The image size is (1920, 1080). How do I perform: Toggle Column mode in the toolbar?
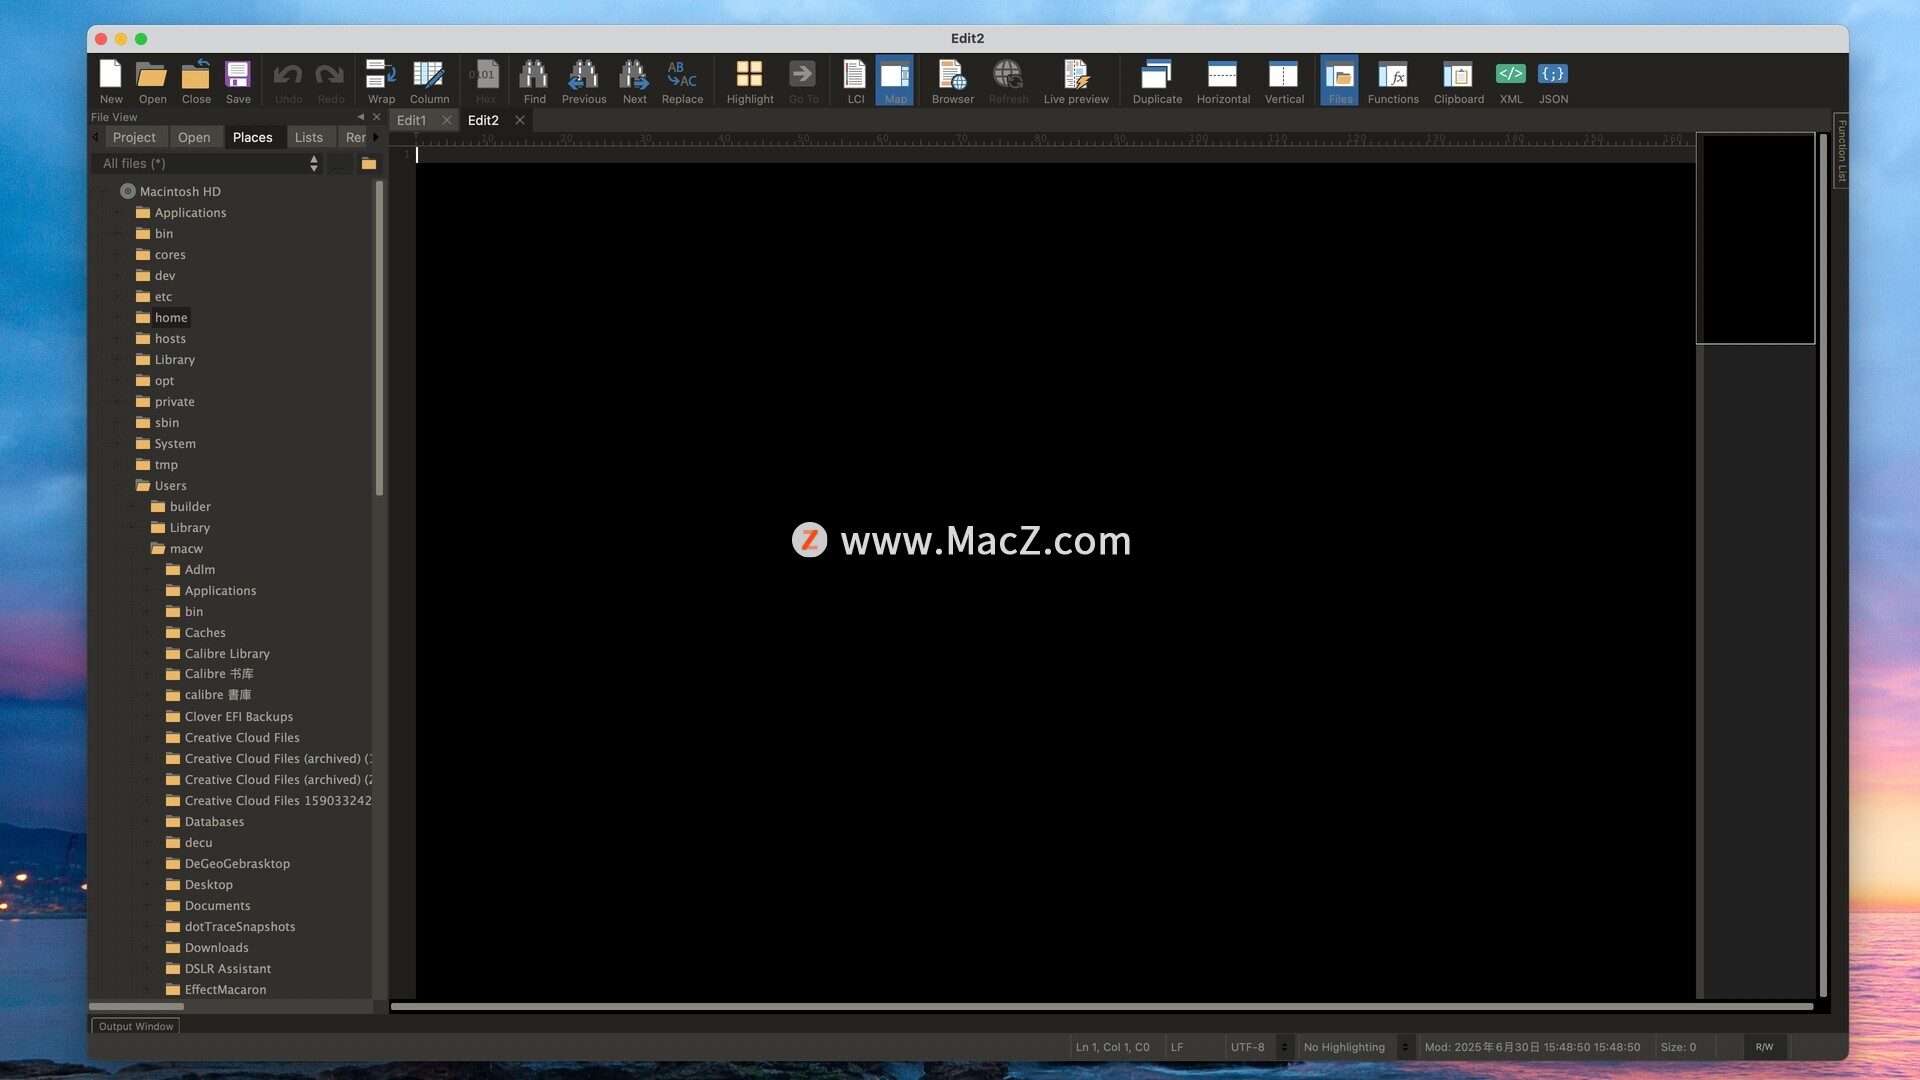429,81
